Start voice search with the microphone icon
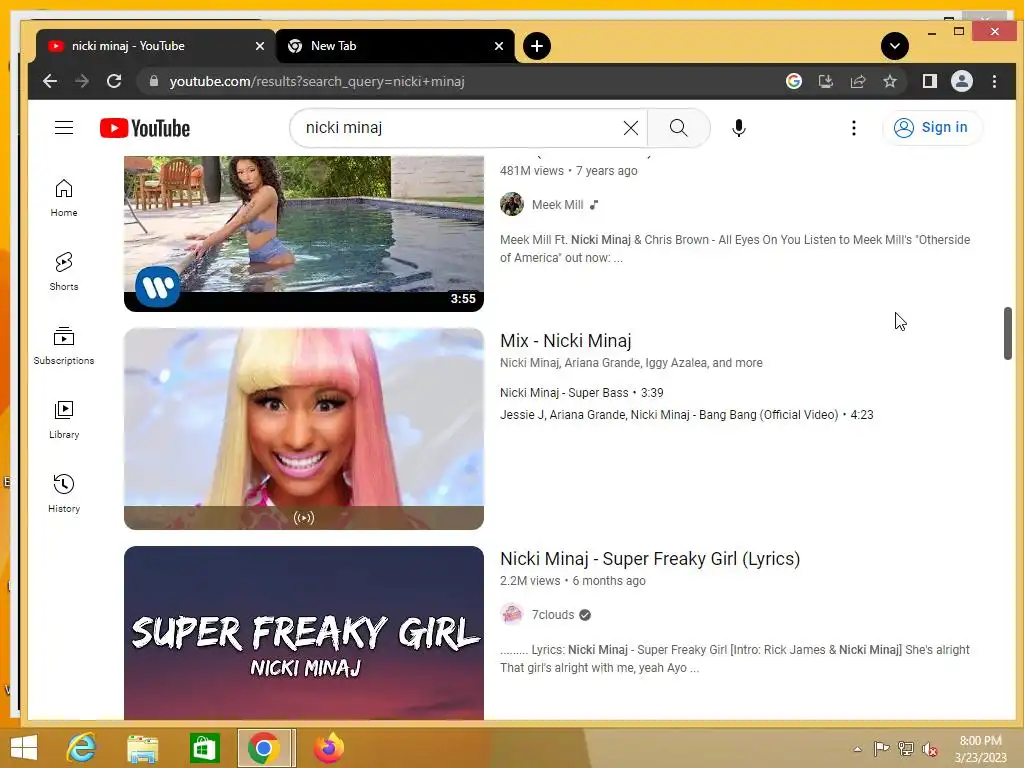This screenshot has height=768, width=1024. pyautogui.click(x=739, y=128)
